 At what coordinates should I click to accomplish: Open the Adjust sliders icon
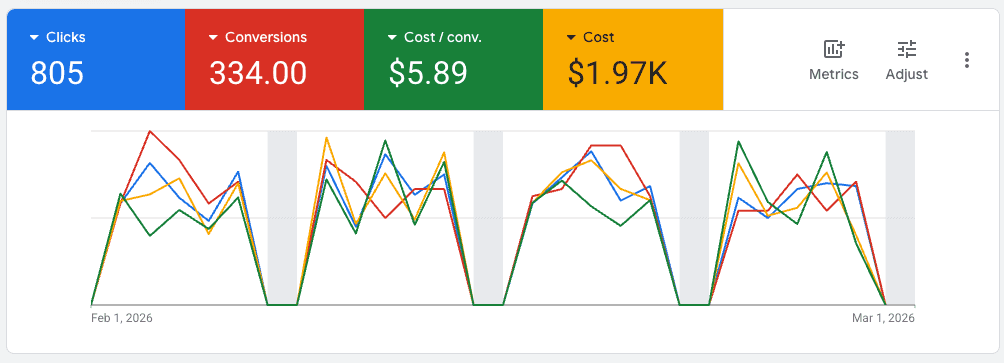[907, 49]
